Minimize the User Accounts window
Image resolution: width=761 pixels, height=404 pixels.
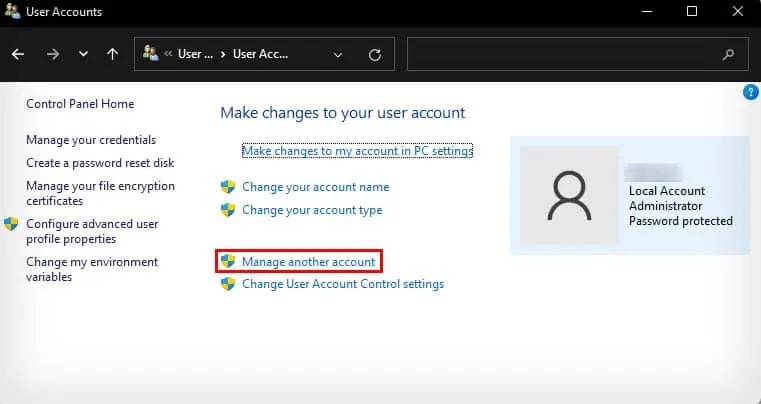click(646, 11)
